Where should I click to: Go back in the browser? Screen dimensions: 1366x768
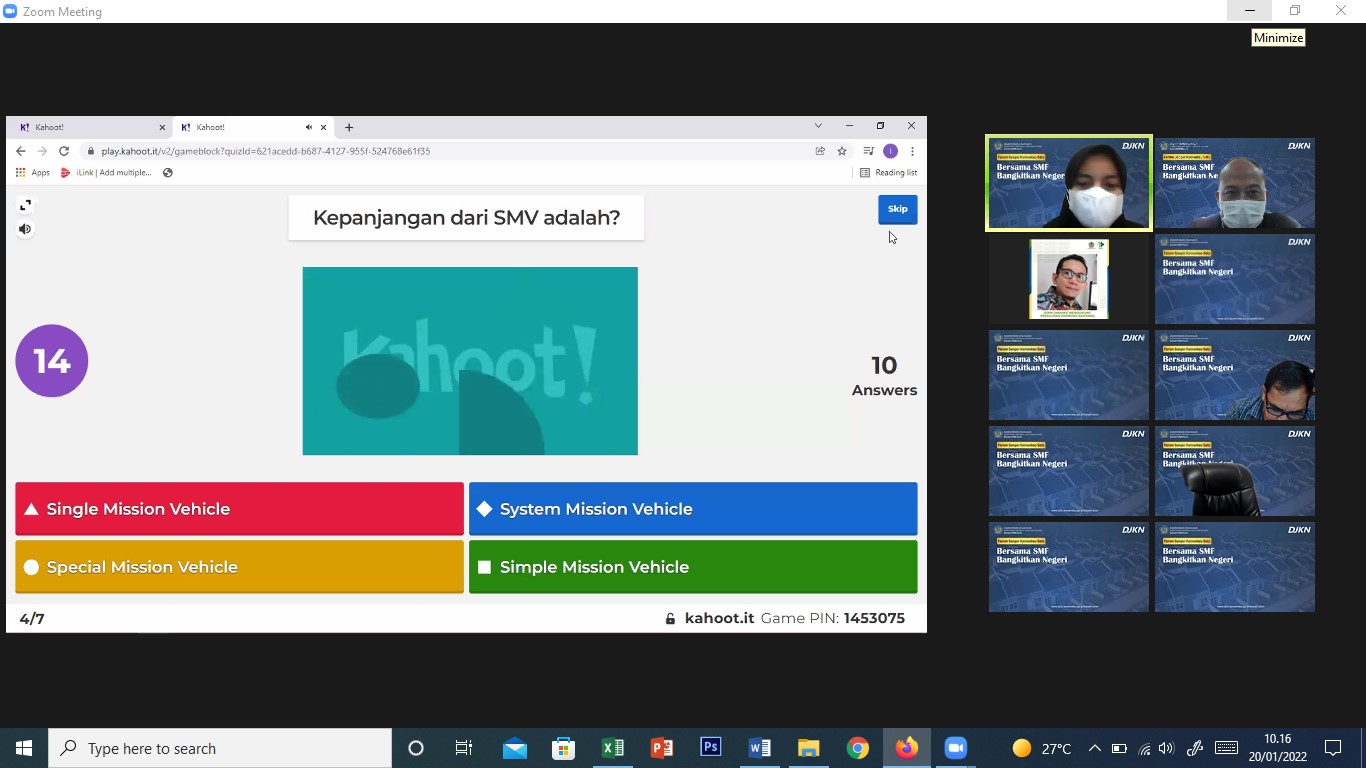pos(20,151)
